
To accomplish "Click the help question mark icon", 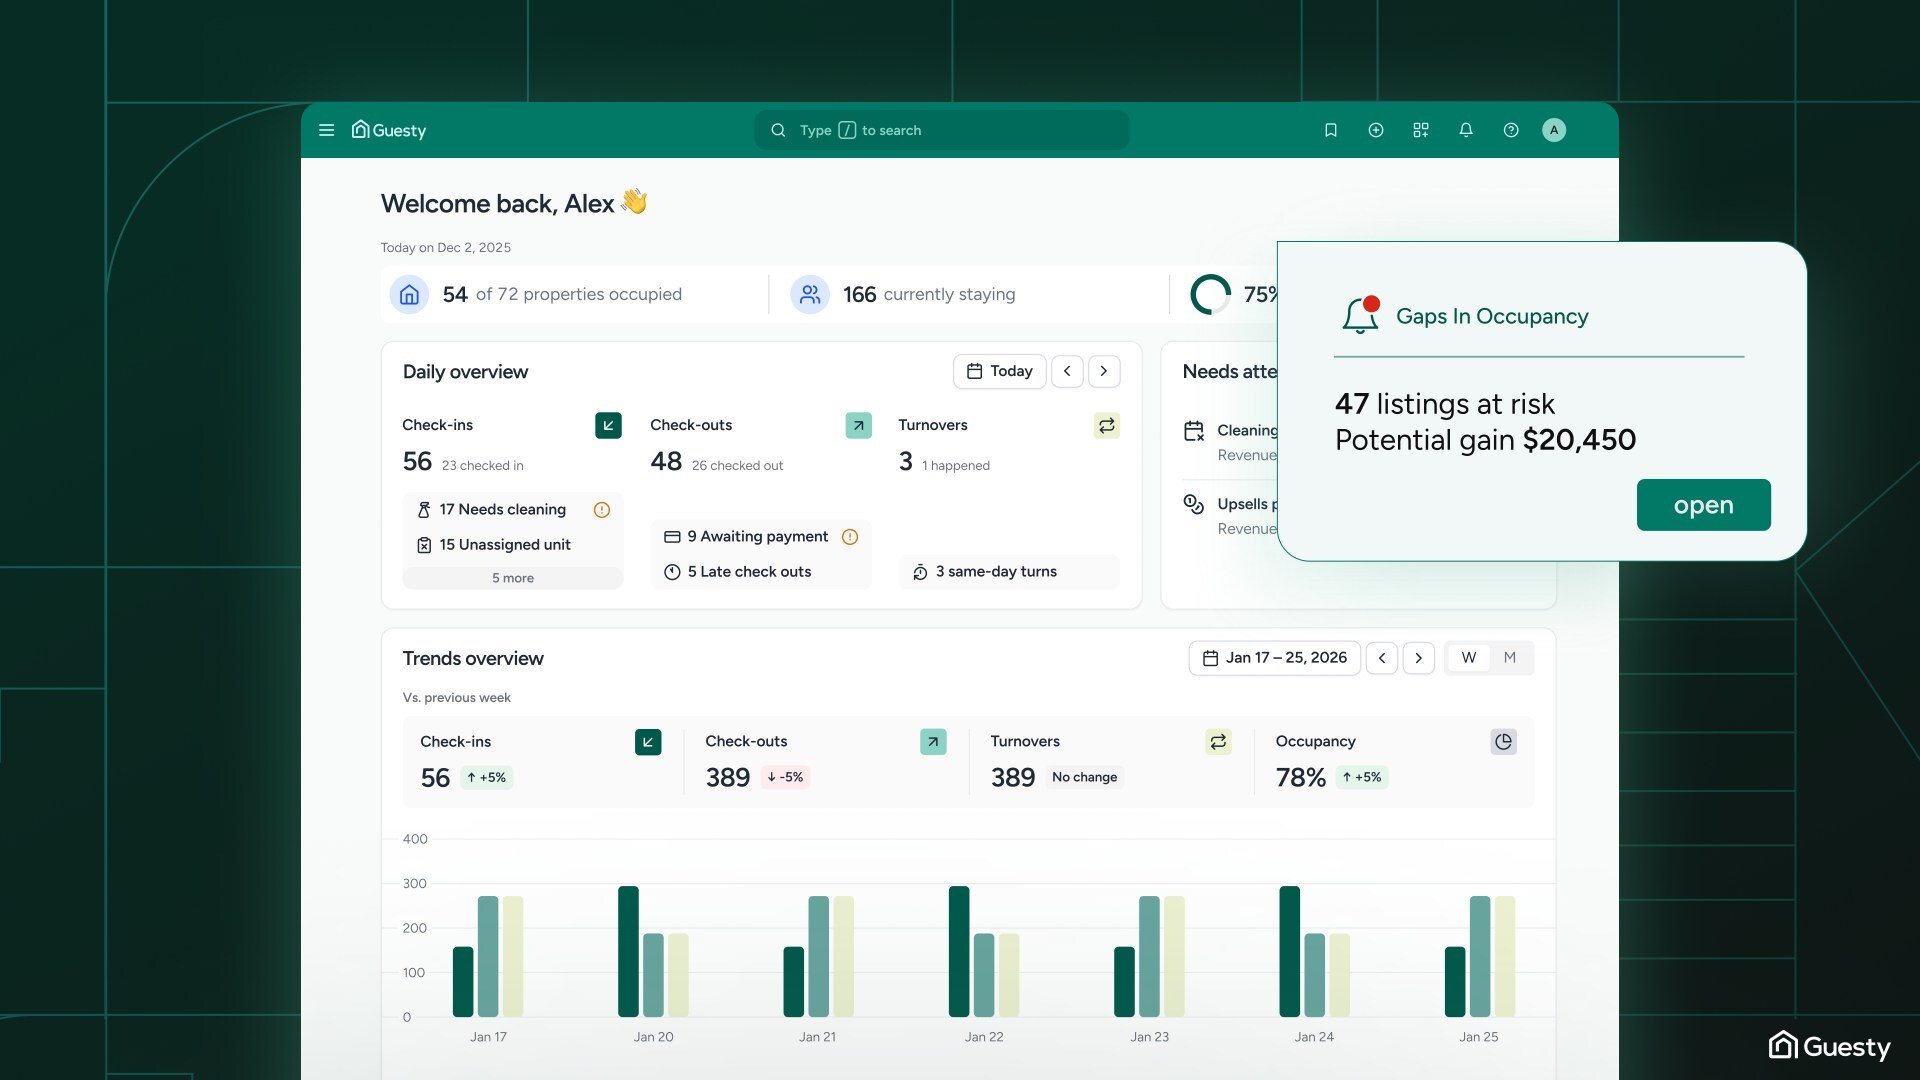I will click(1510, 130).
